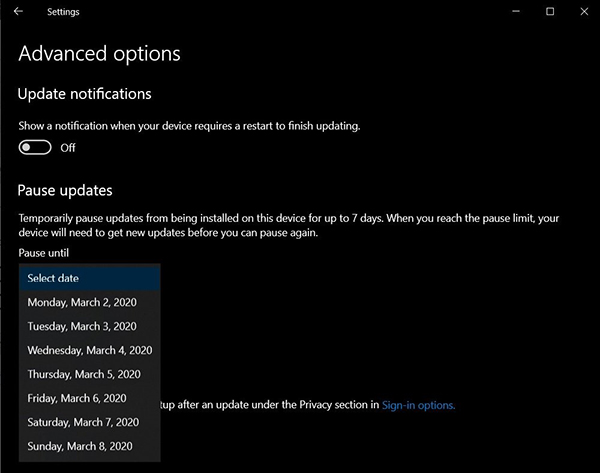
Task: Choose Wednesday, March 4, 2020
Action: [x=89, y=350]
